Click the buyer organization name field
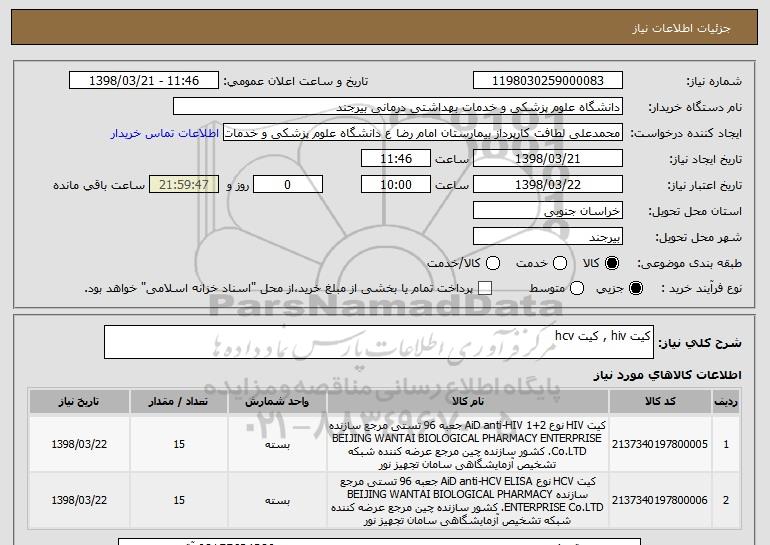This screenshot has width=770, height=545. tap(398, 107)
